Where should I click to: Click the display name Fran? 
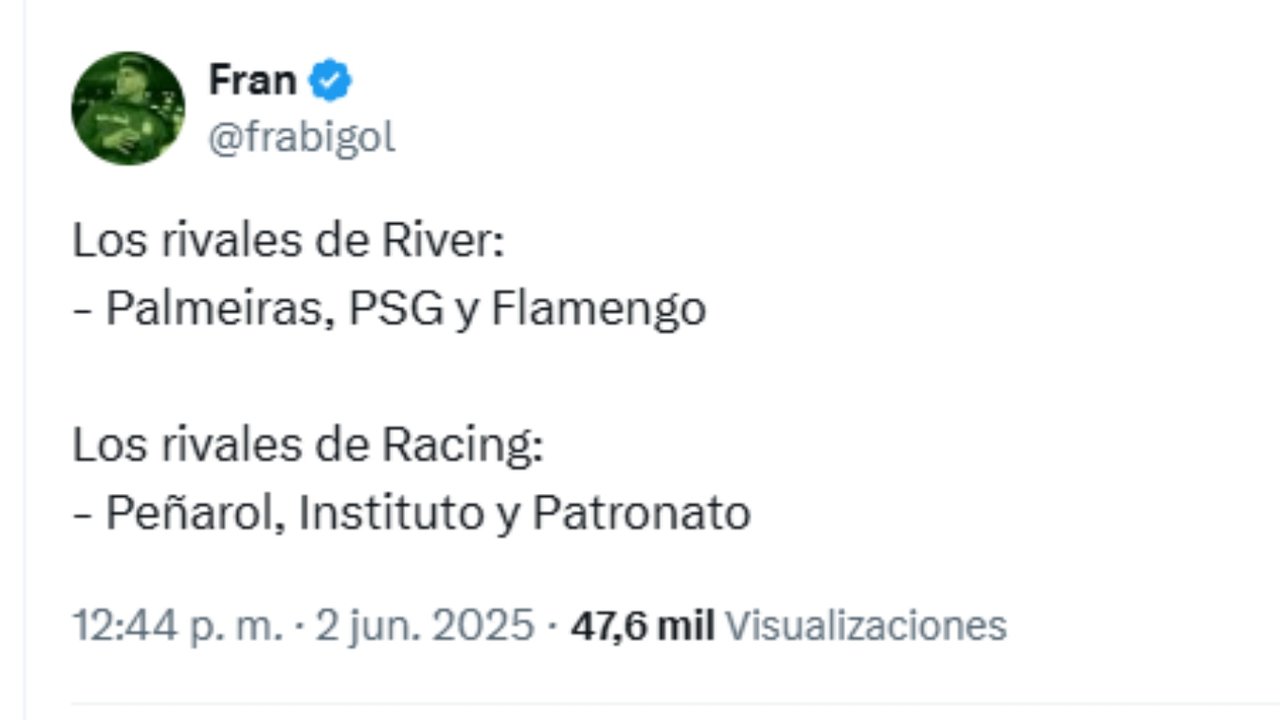tap(252, 80)
